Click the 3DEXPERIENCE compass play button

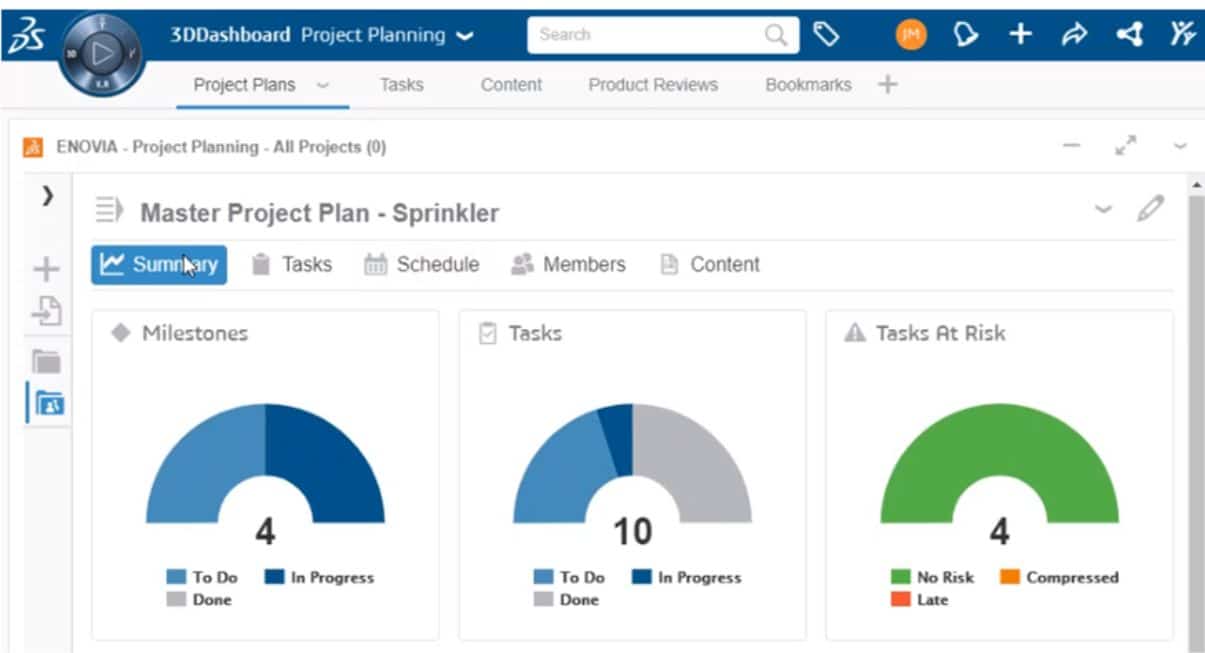coord(102,55)
